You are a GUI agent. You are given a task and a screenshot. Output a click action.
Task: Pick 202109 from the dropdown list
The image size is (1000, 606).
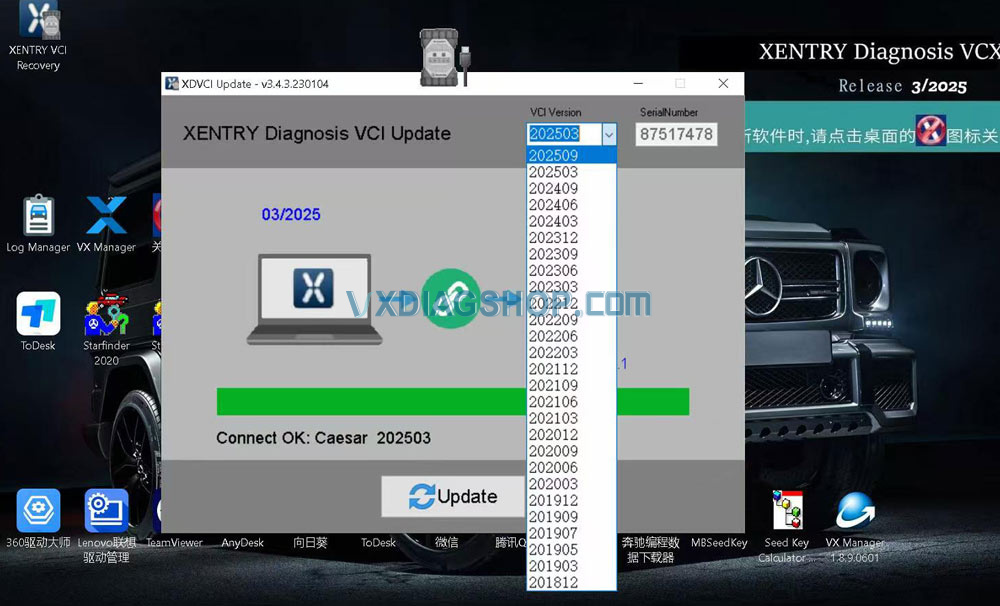point(571,385)
